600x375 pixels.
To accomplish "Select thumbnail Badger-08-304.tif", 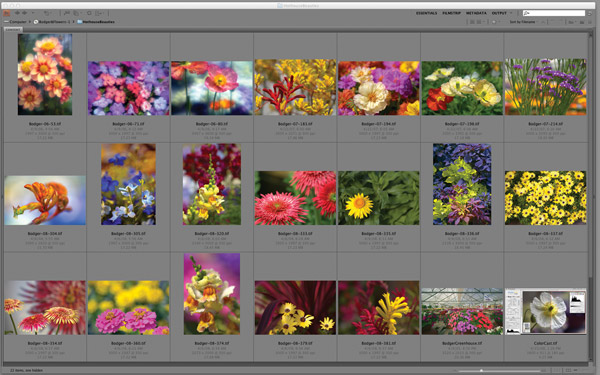I will (x=45, y=200).
